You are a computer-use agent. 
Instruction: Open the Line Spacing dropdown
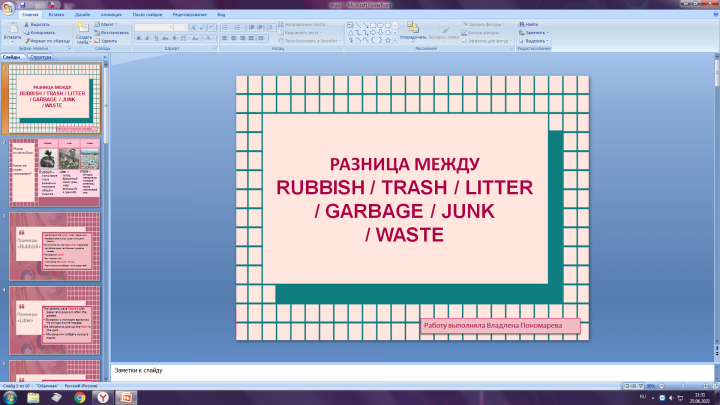(270, 28)
